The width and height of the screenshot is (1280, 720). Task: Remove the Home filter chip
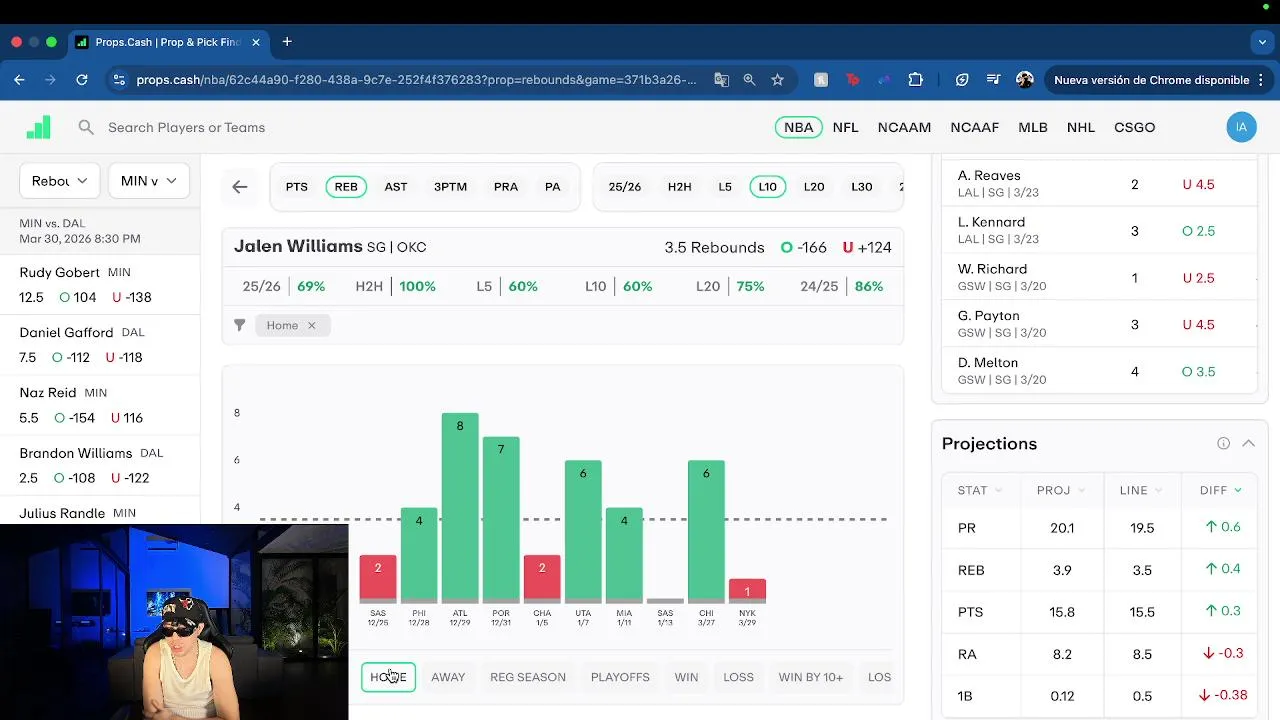coord(311,325)
